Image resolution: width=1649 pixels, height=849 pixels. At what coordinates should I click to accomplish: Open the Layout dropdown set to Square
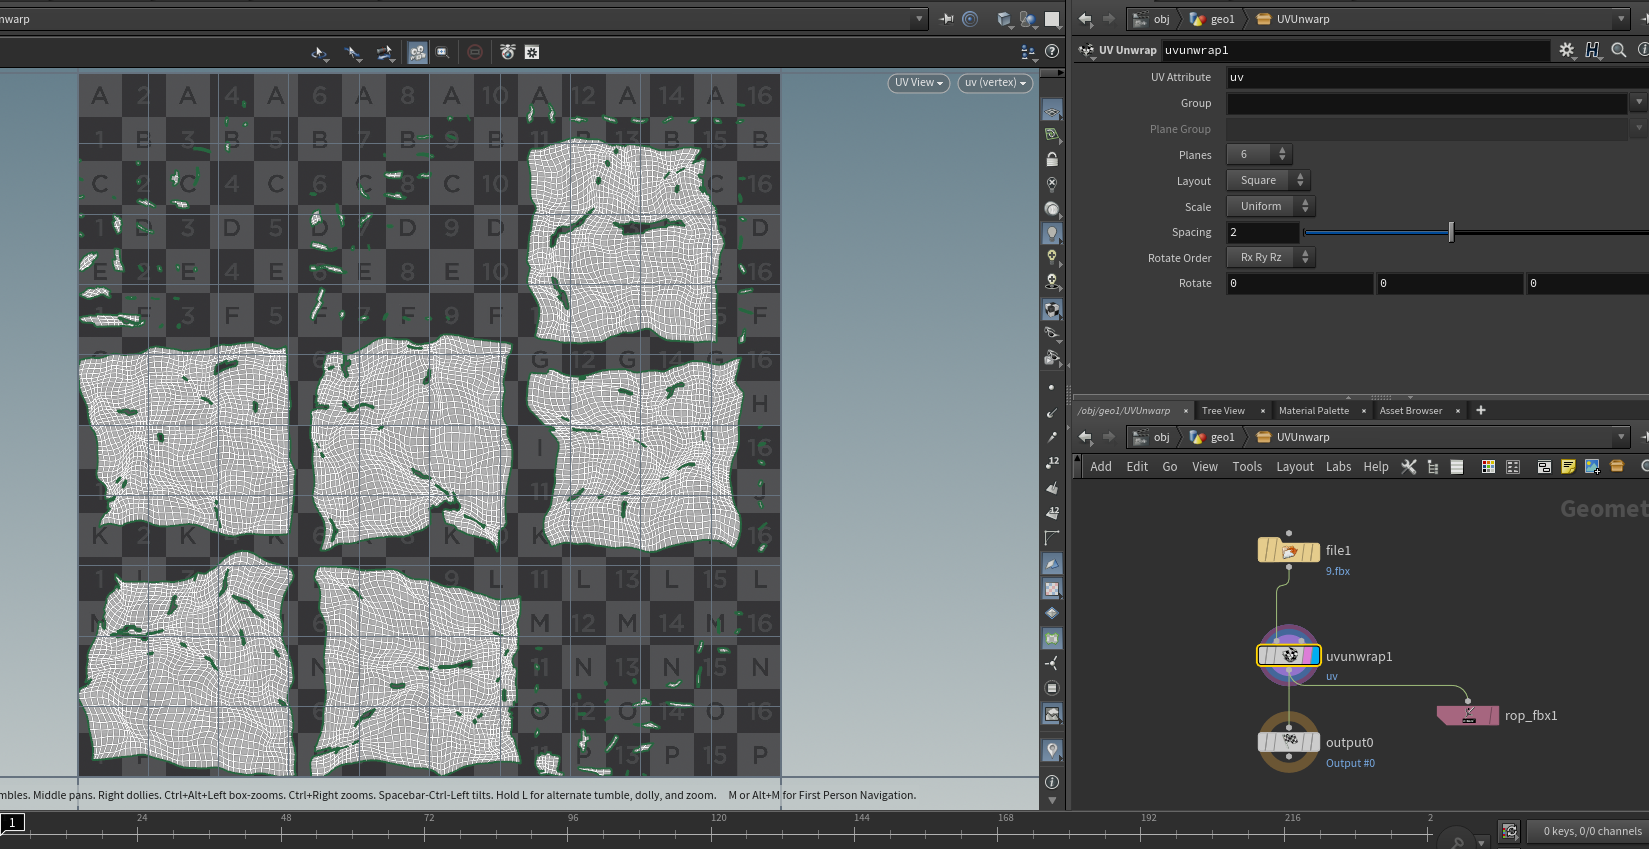click(x=1268, y=181)
